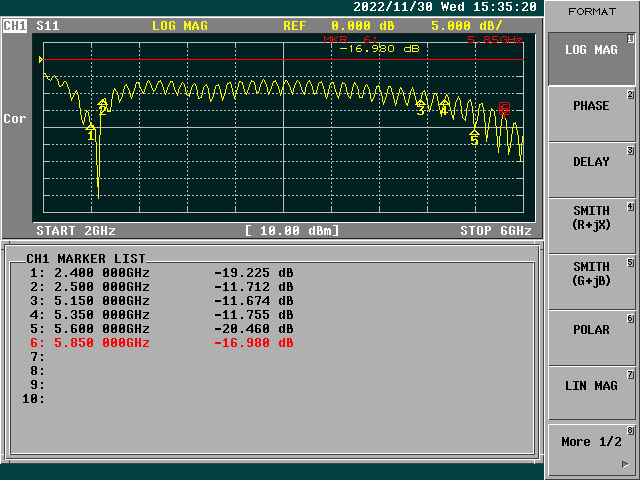
Task: Select marker list row 2: 2.500 GHz
Action: tap(162, 287)
